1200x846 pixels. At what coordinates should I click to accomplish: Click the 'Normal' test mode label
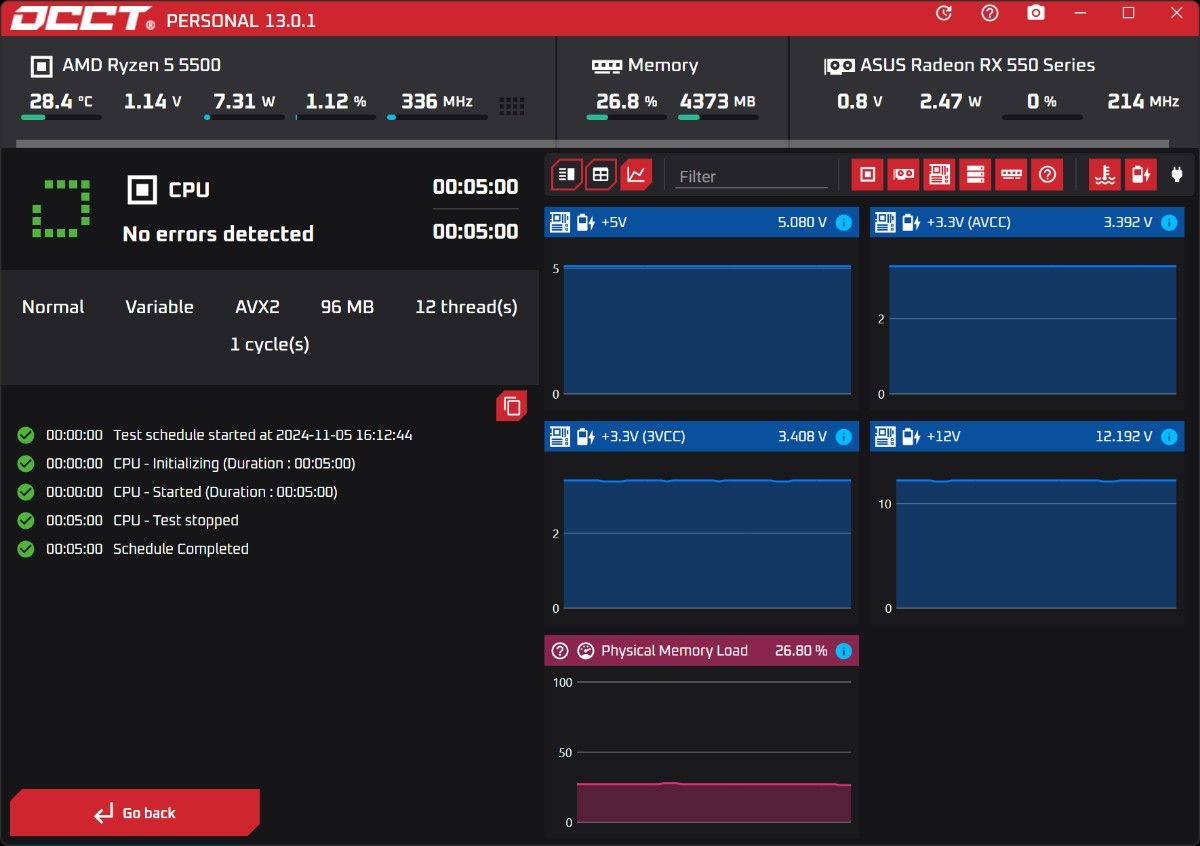coord(53,307)
